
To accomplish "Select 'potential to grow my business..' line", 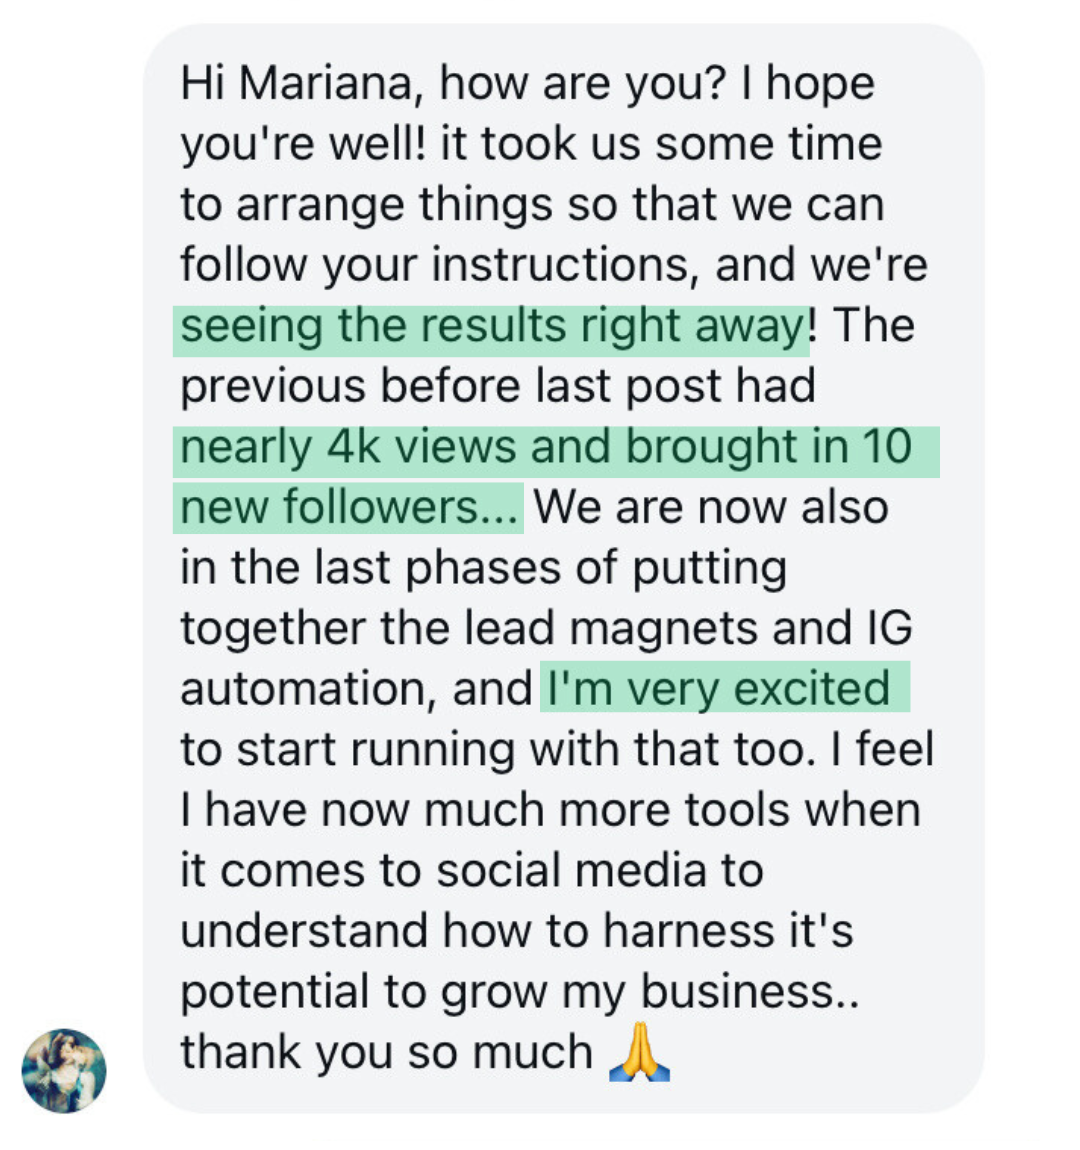I will click(520, 993).
